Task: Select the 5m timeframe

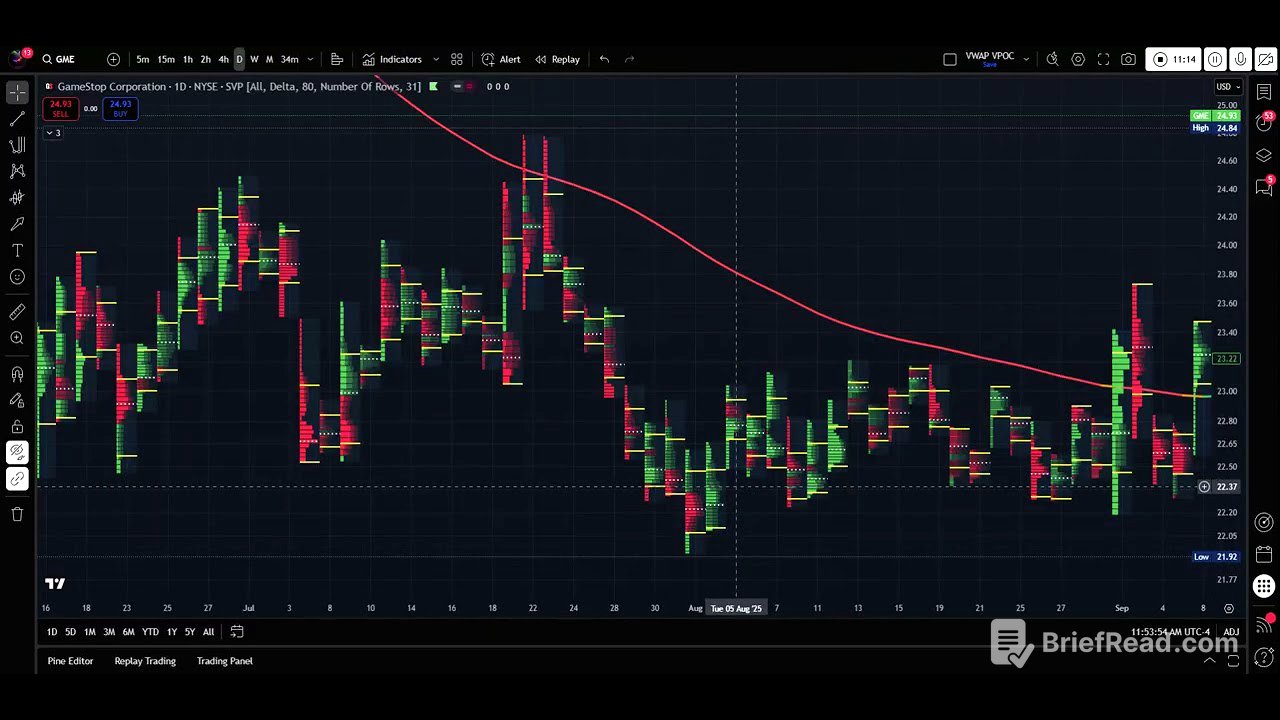Action: coord(143,59)
